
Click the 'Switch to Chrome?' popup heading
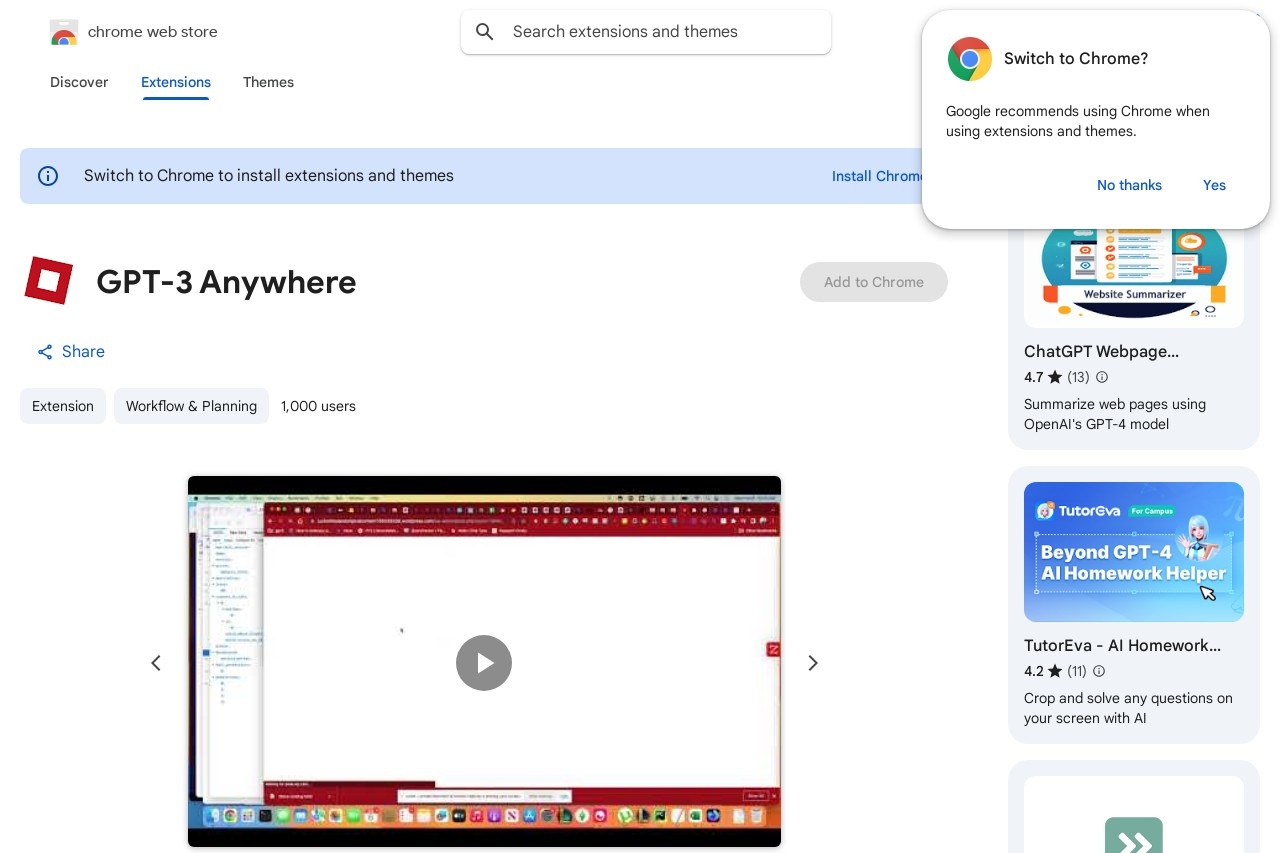1076,59
